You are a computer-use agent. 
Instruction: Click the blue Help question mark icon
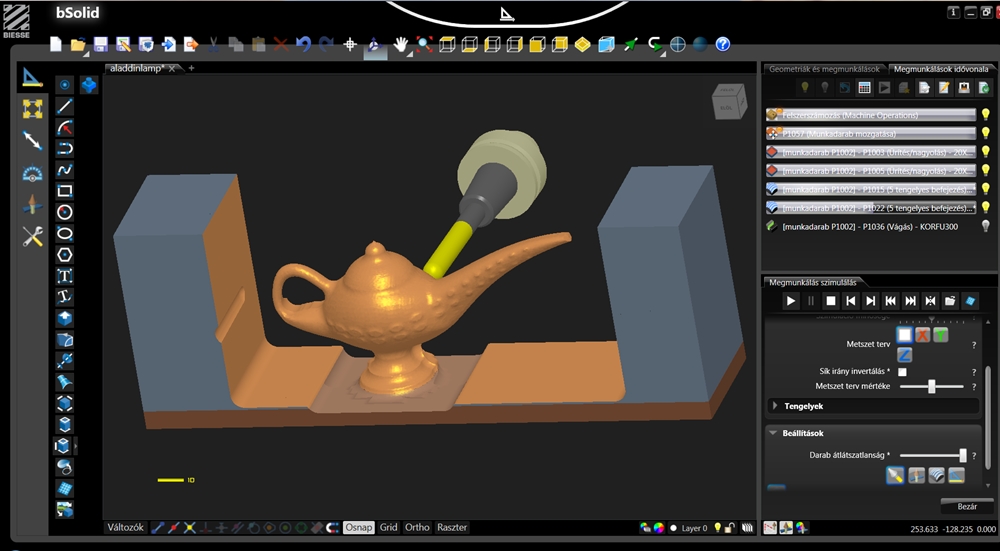[x=722, y=44]
